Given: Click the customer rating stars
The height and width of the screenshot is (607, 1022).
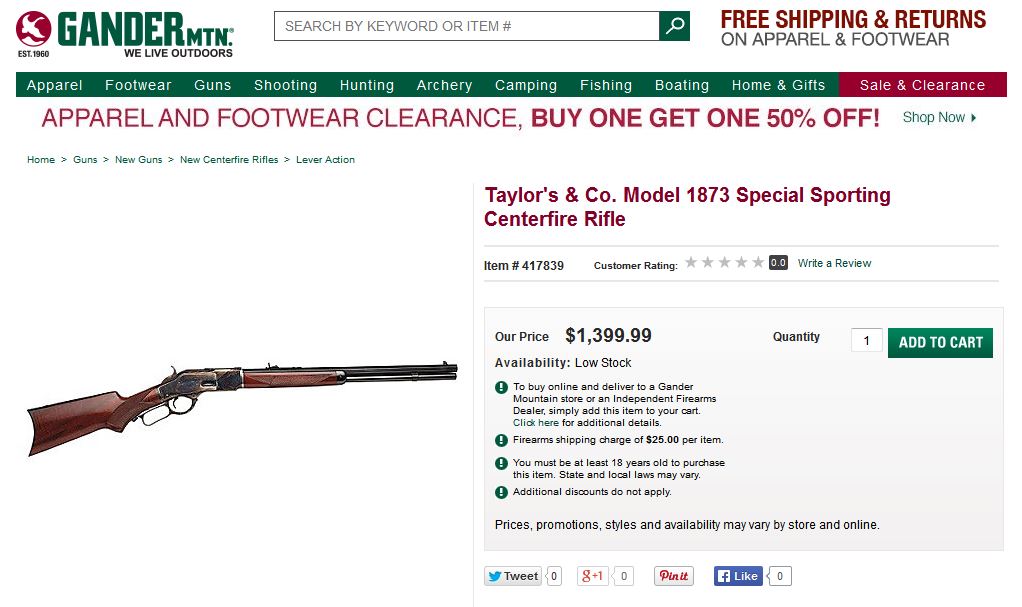Looking at the screenshot, I should pos(725,263).
